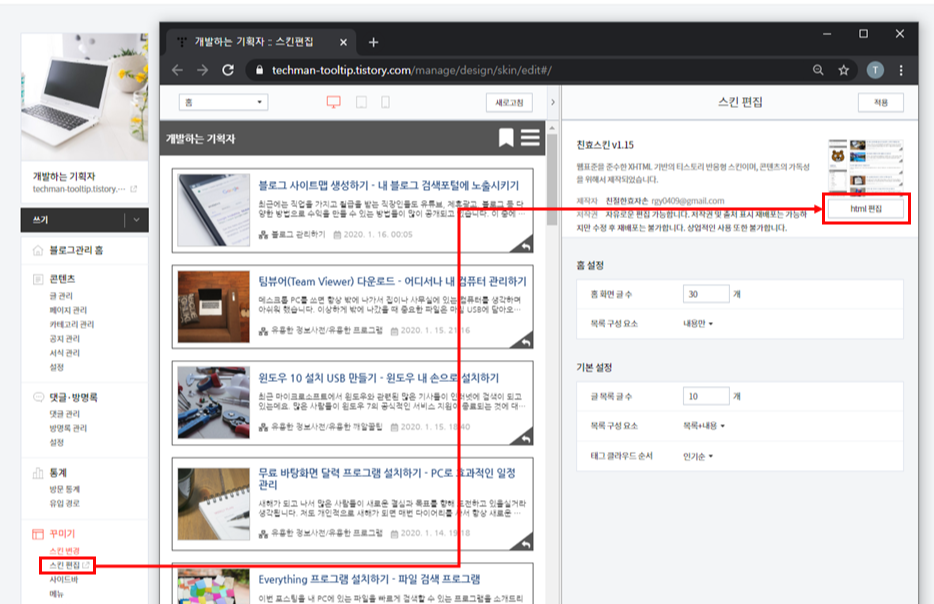Click the address bar URL

click(411, 70)
